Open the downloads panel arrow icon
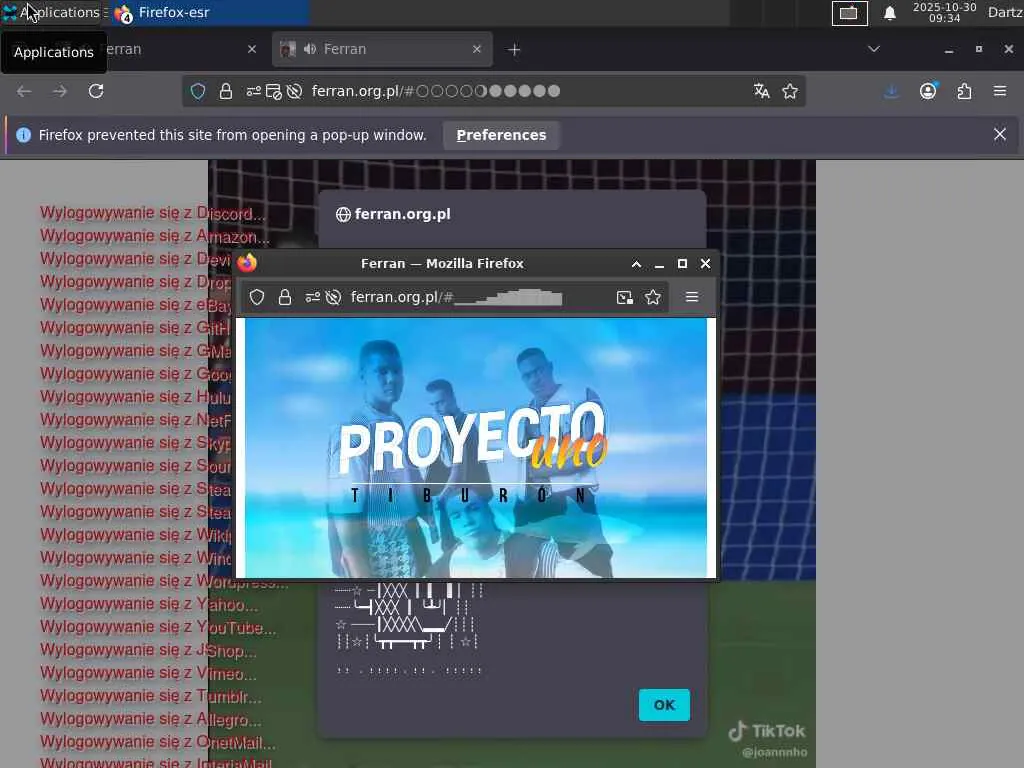Image resolution: width=1024 pixels, height=768 pixels. pyautogui.click(x=891, y=91)
